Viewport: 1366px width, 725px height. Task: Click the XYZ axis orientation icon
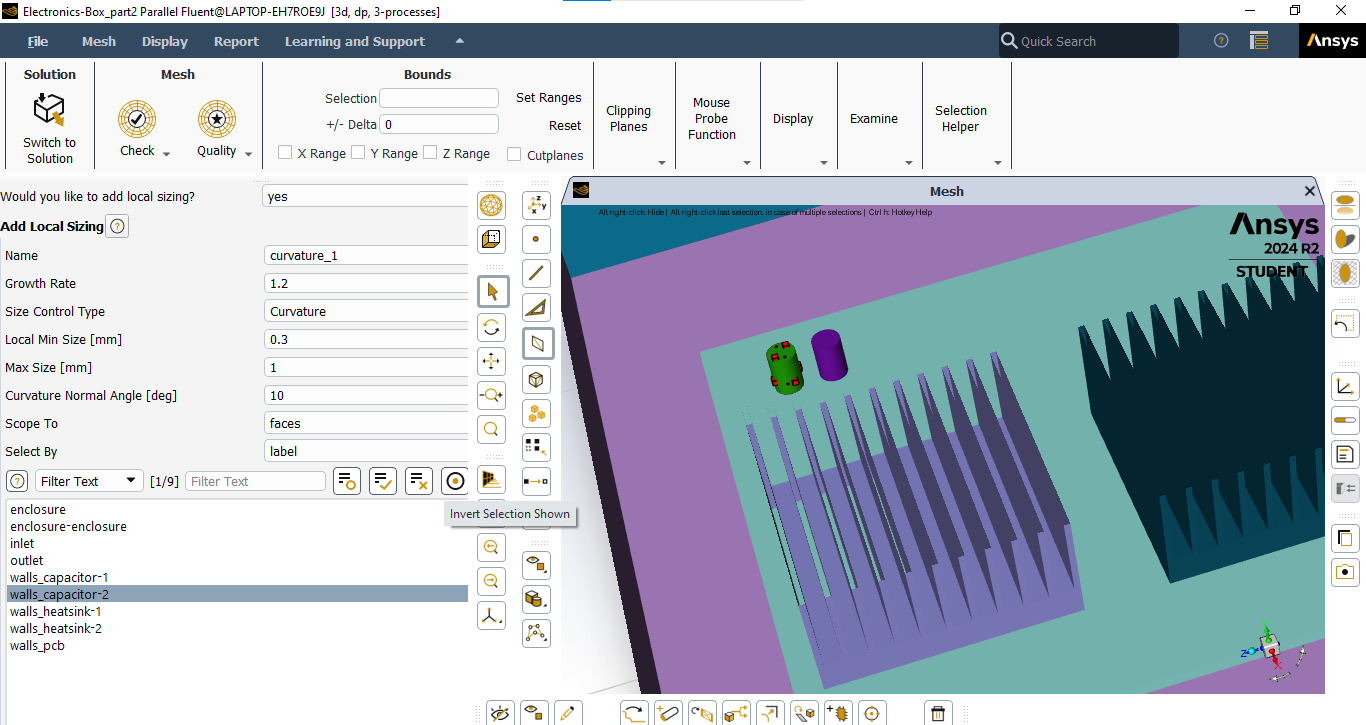537,206
